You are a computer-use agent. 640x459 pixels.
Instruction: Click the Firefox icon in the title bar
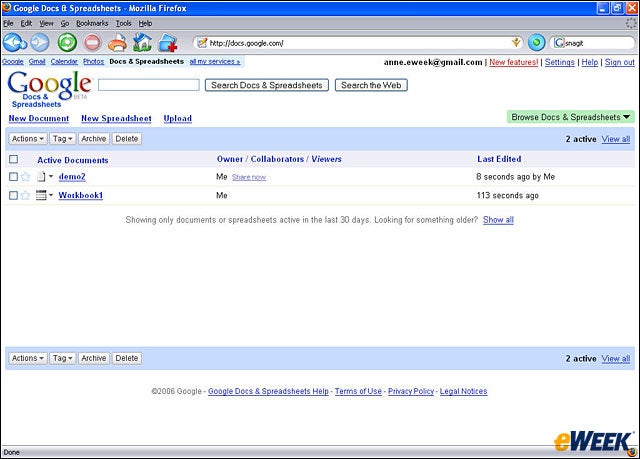tap(6, 7)
